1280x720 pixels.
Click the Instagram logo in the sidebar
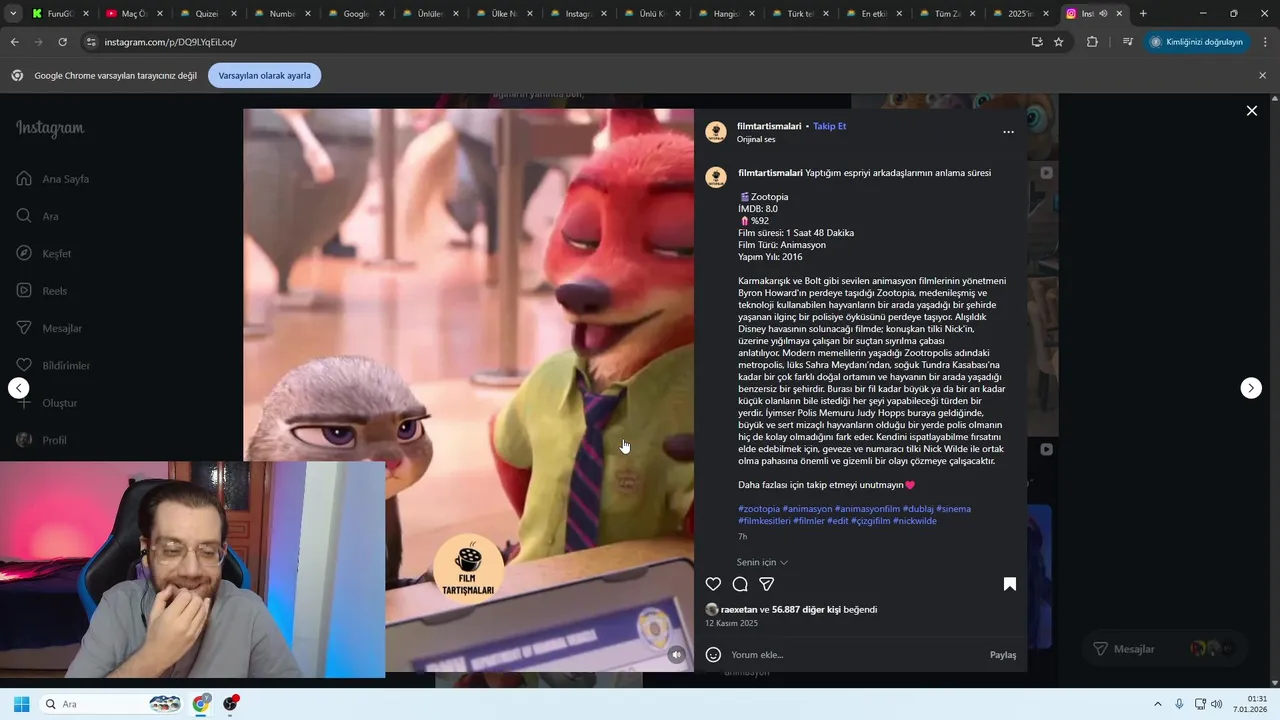[x=50, y=128]
